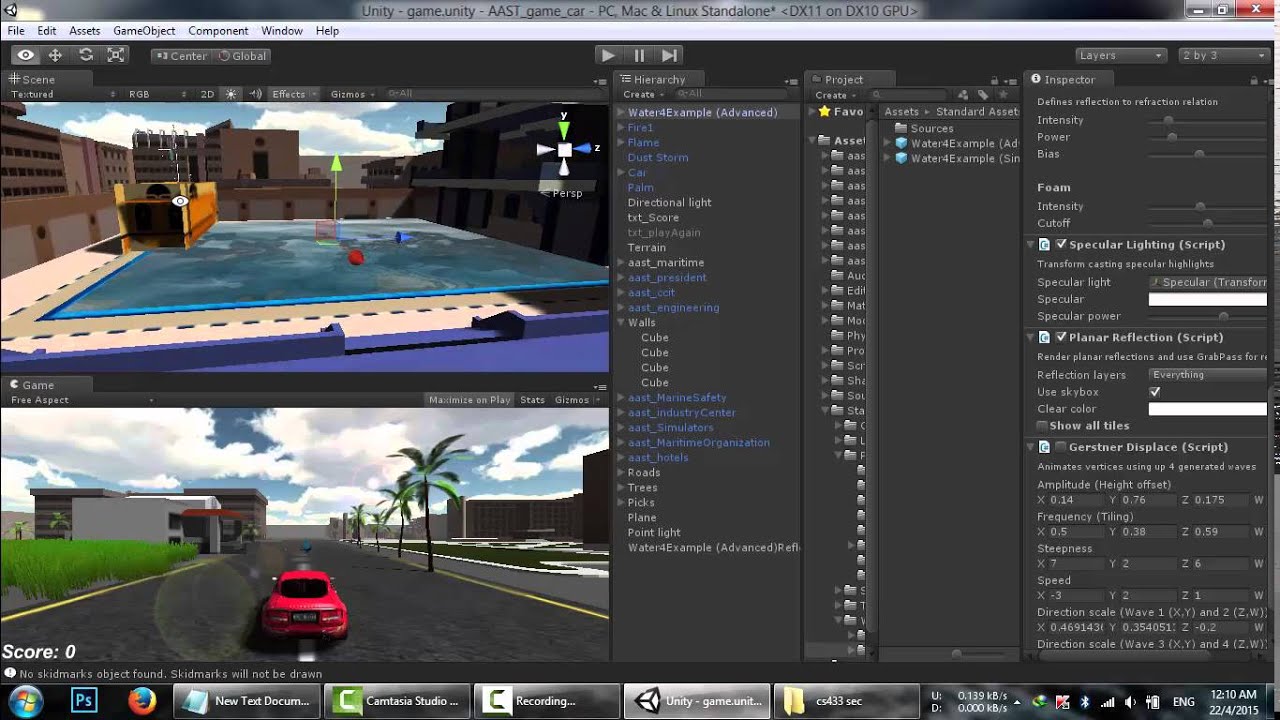
Task: Click the scene orientation gizmo
Action: coord(565,149)
